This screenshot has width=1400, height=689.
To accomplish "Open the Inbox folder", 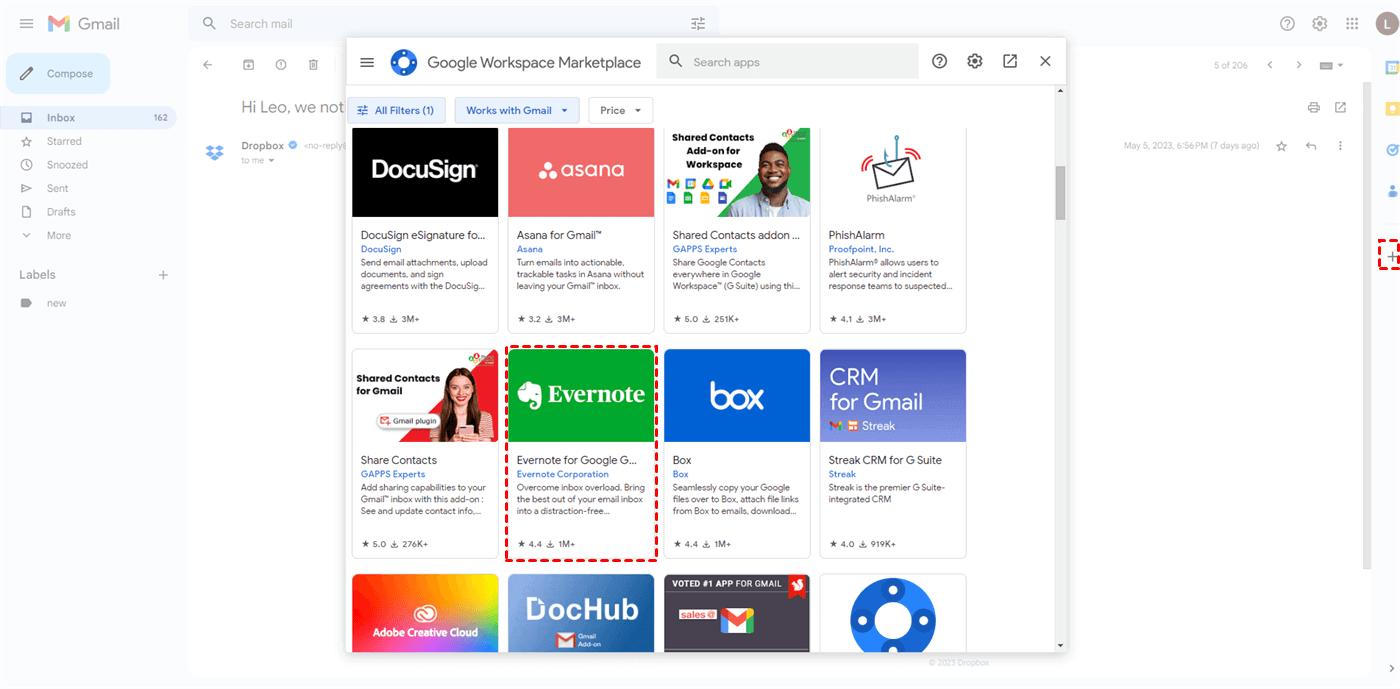I will tap(88, 118).
